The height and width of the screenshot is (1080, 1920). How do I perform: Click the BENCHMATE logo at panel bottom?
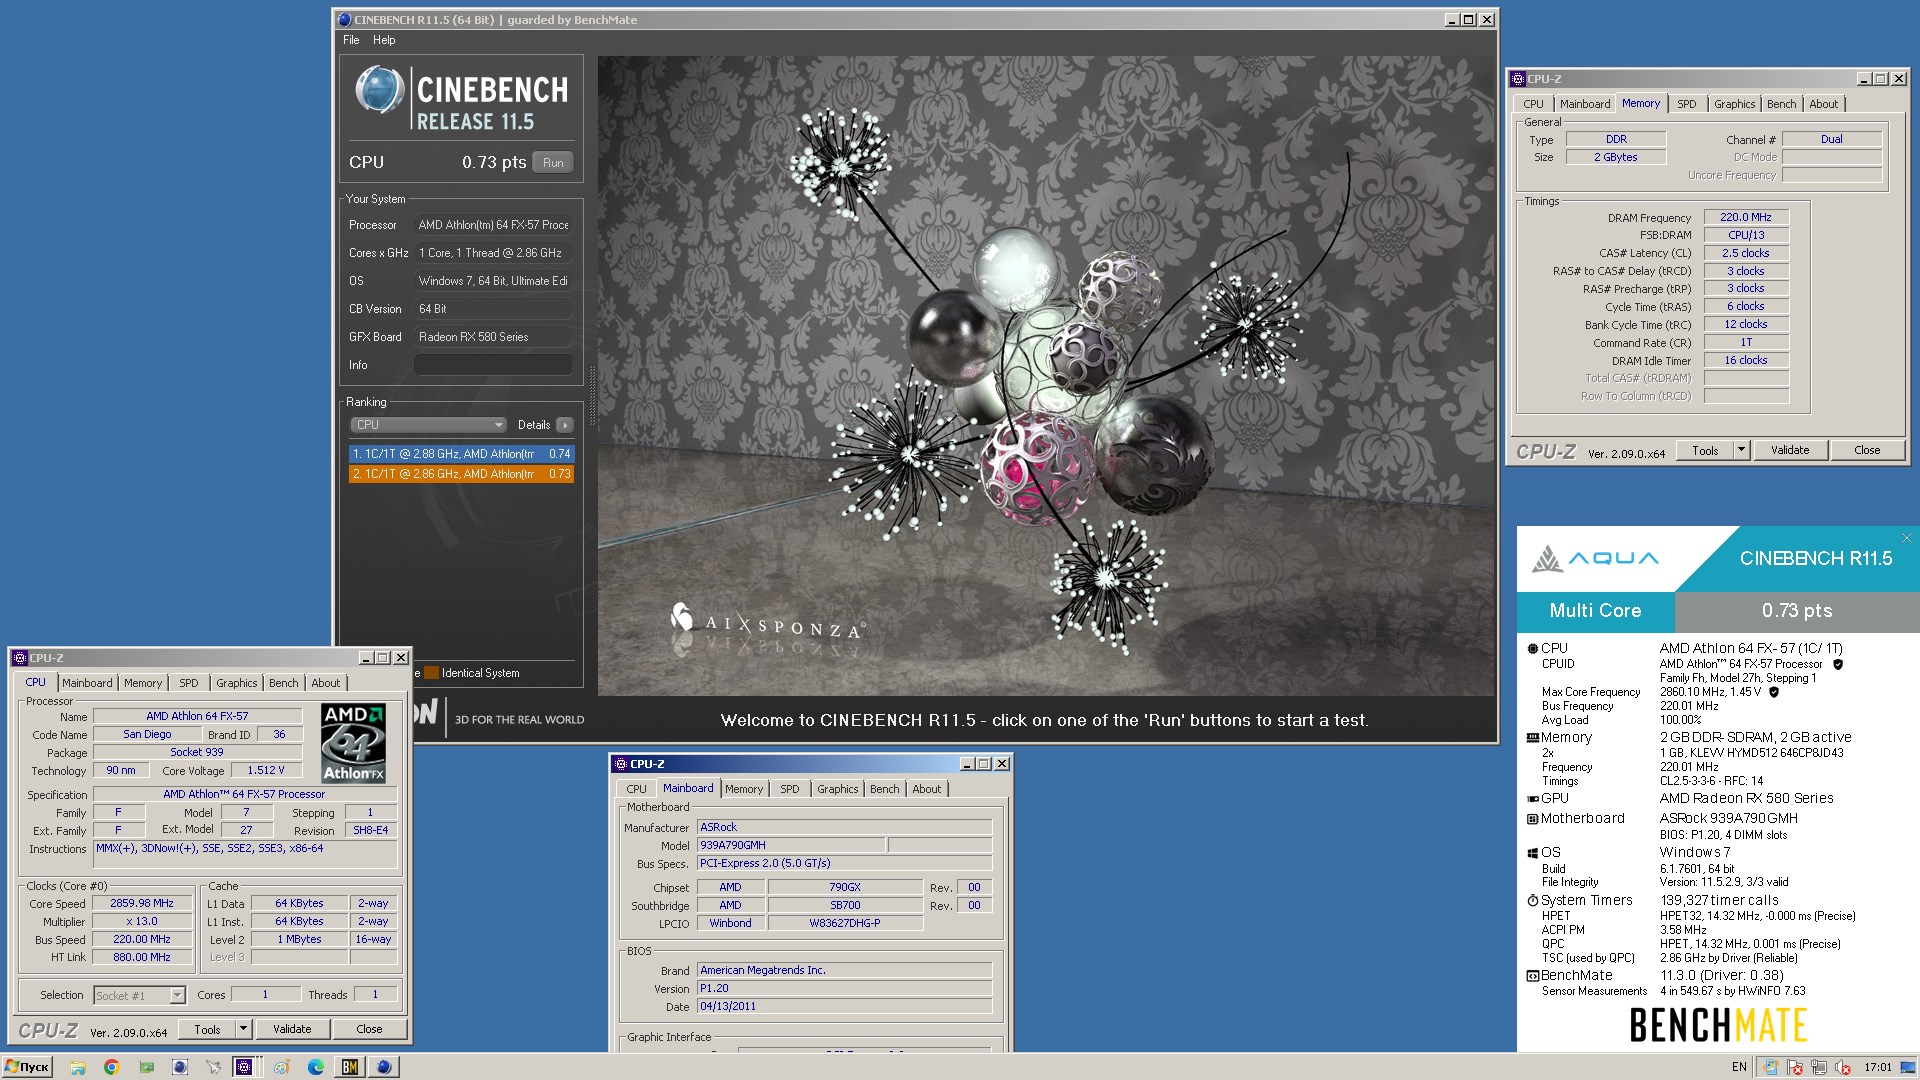(1717, 1025)
